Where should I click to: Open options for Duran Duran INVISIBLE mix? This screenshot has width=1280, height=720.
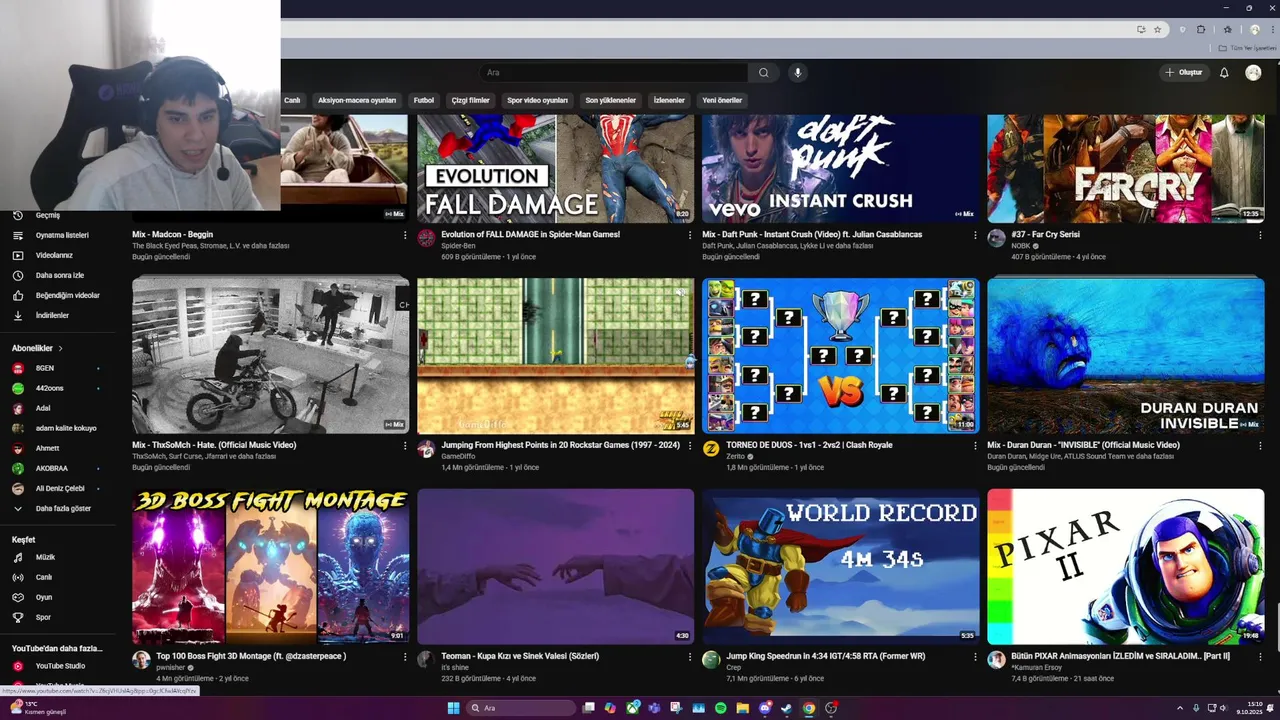1260,446
